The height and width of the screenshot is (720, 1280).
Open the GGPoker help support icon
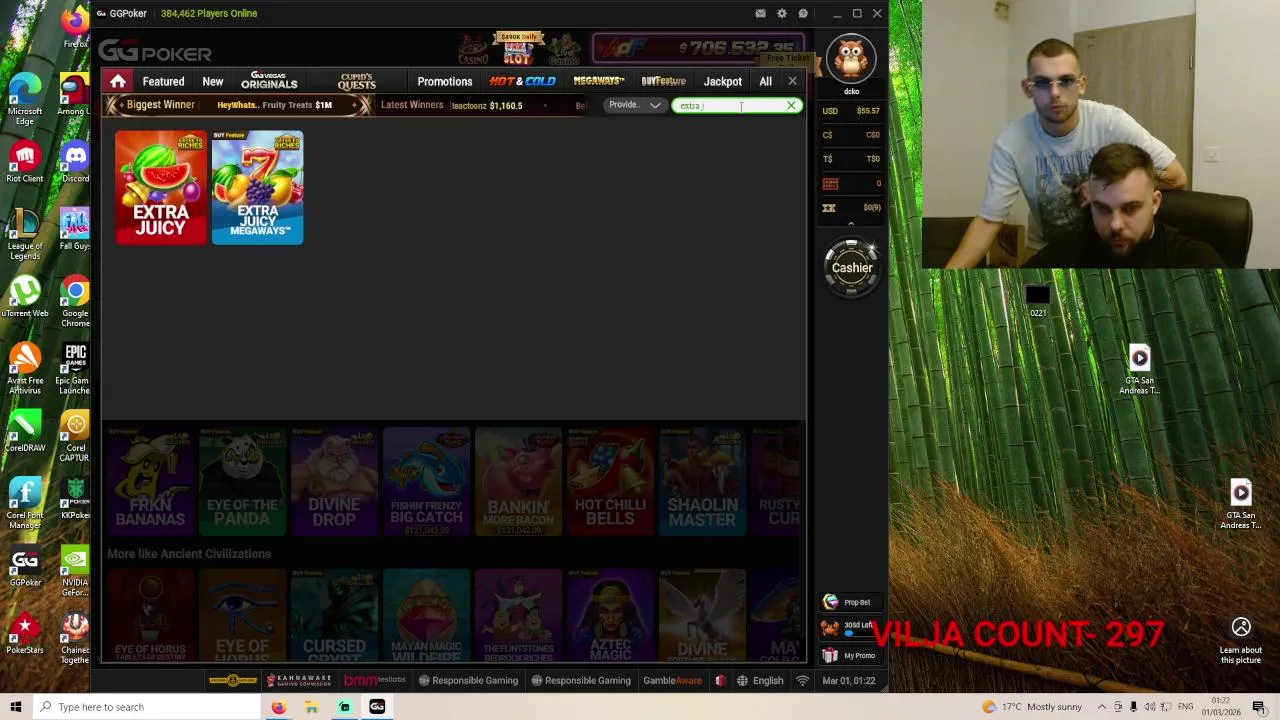(x=803, y=13)
